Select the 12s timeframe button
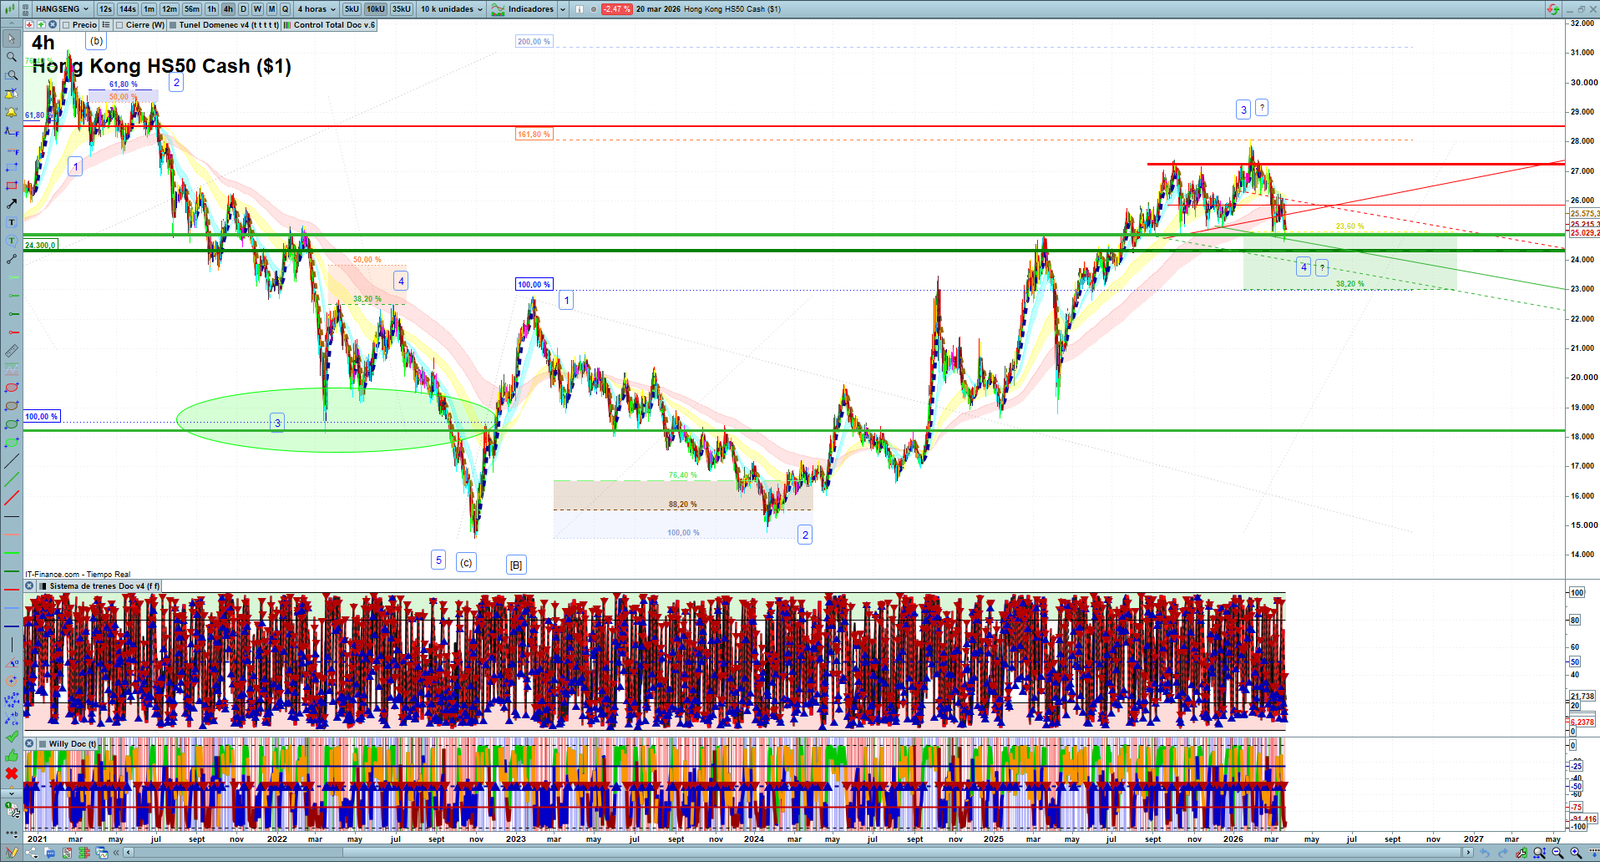The height and width of the screenshot is (862, 1600). [x=105, y=9]
